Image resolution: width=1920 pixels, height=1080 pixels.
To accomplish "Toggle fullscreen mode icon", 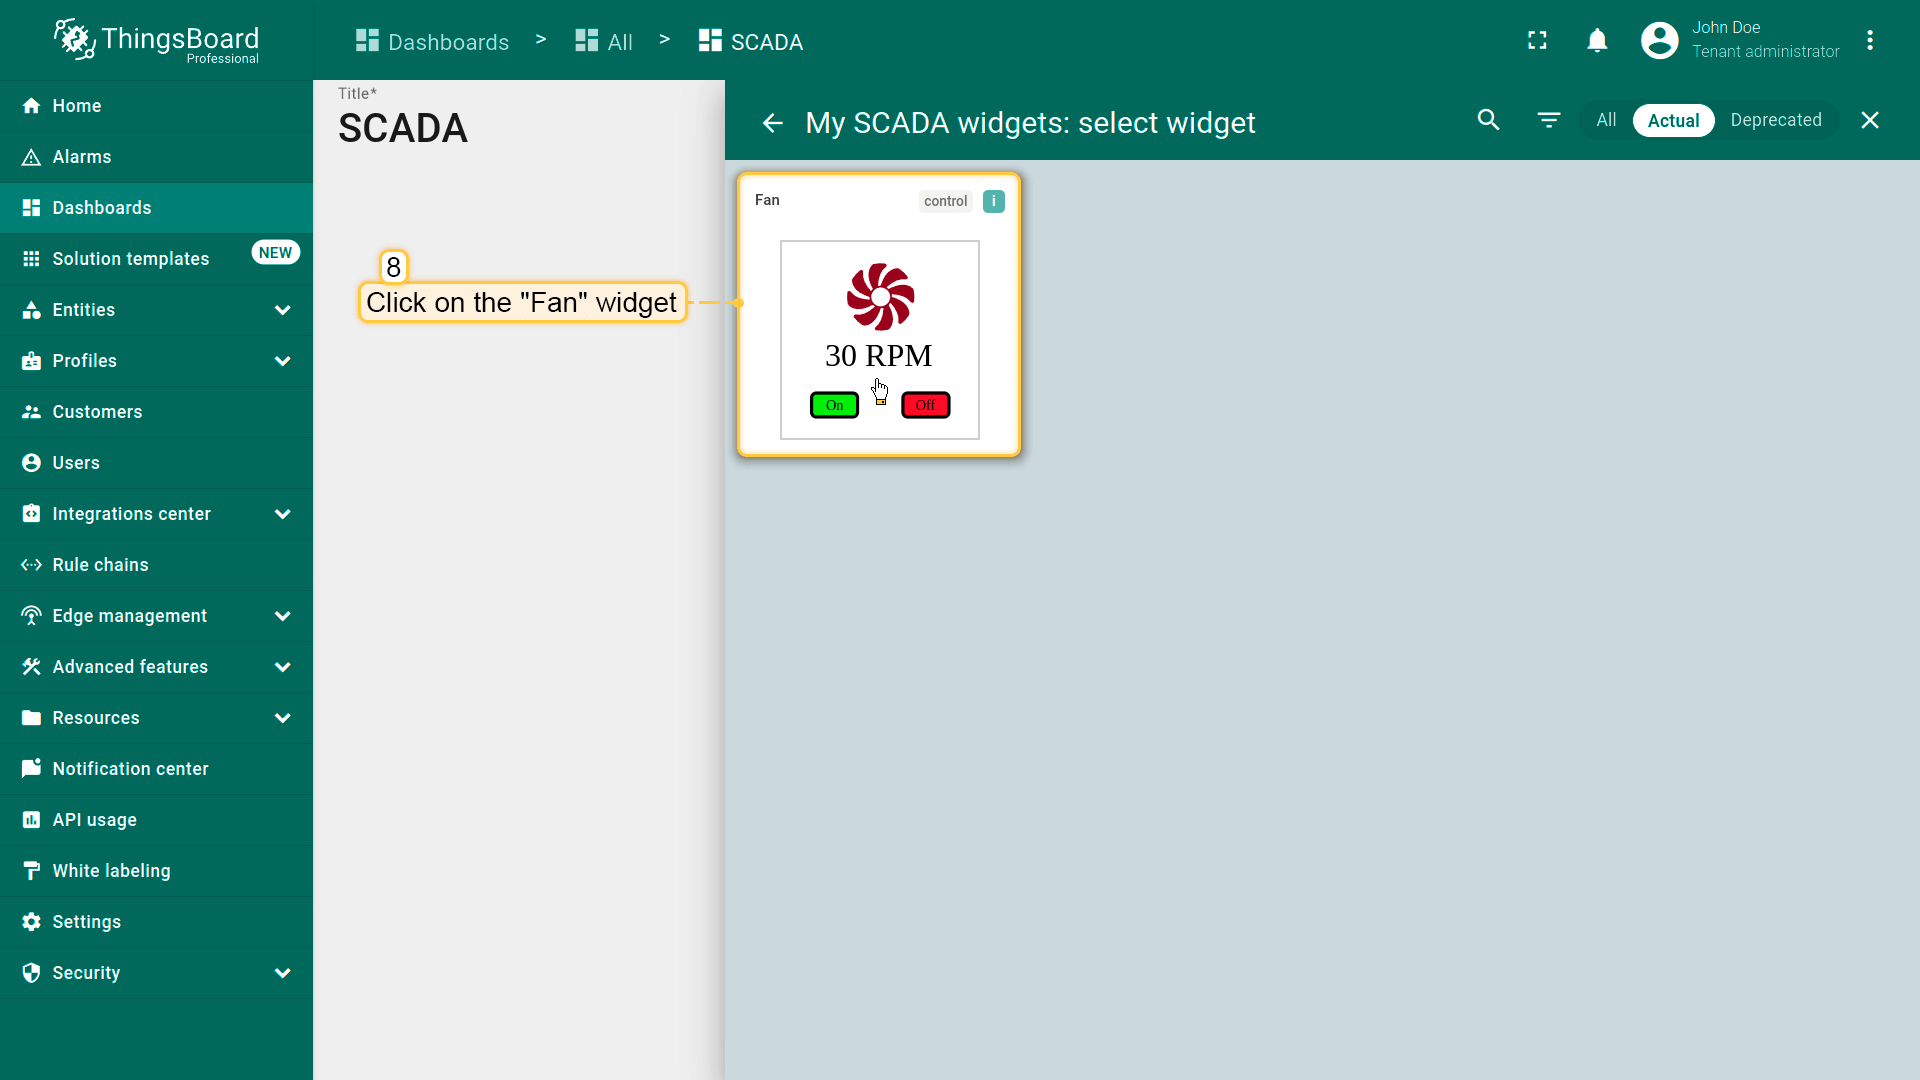I will pyautogui.click(x=1537, y=41).
